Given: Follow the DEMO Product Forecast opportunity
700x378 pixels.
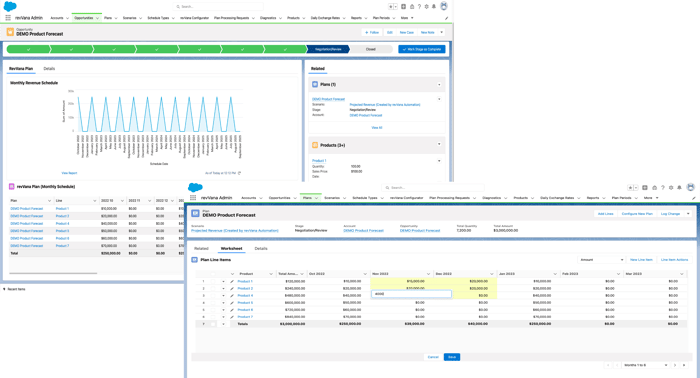Looking at the screenshot, I should click(371, 32).
